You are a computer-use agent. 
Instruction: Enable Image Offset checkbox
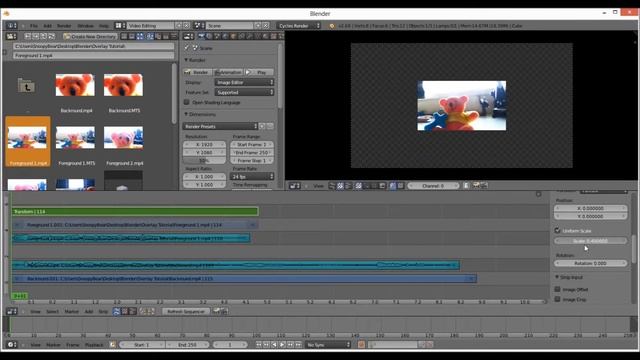pyautogui.click(x=558, y=289)
